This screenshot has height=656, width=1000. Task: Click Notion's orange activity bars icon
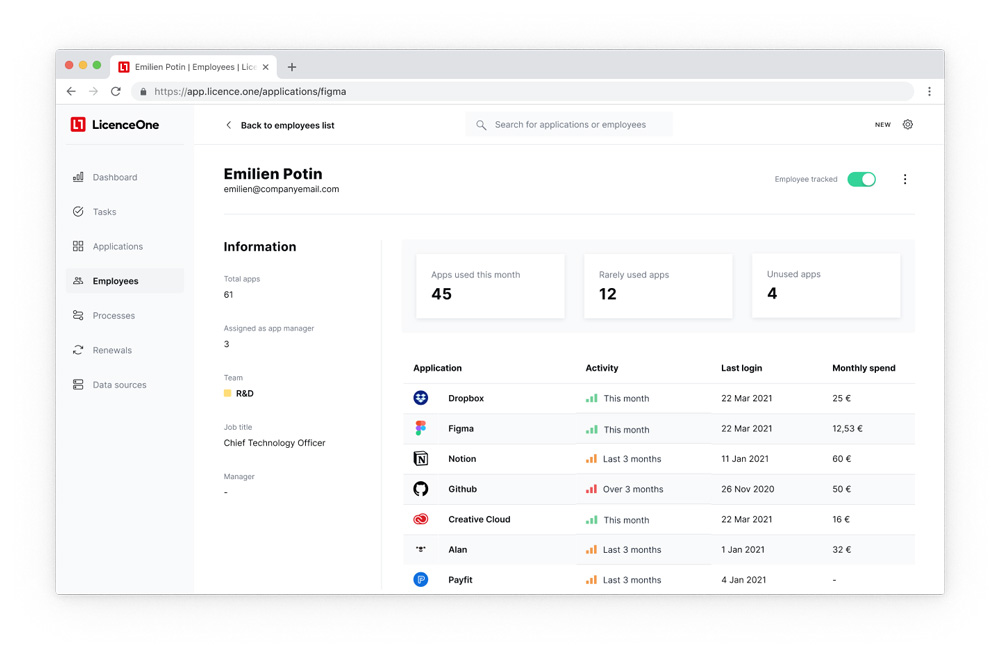point(591,458)
